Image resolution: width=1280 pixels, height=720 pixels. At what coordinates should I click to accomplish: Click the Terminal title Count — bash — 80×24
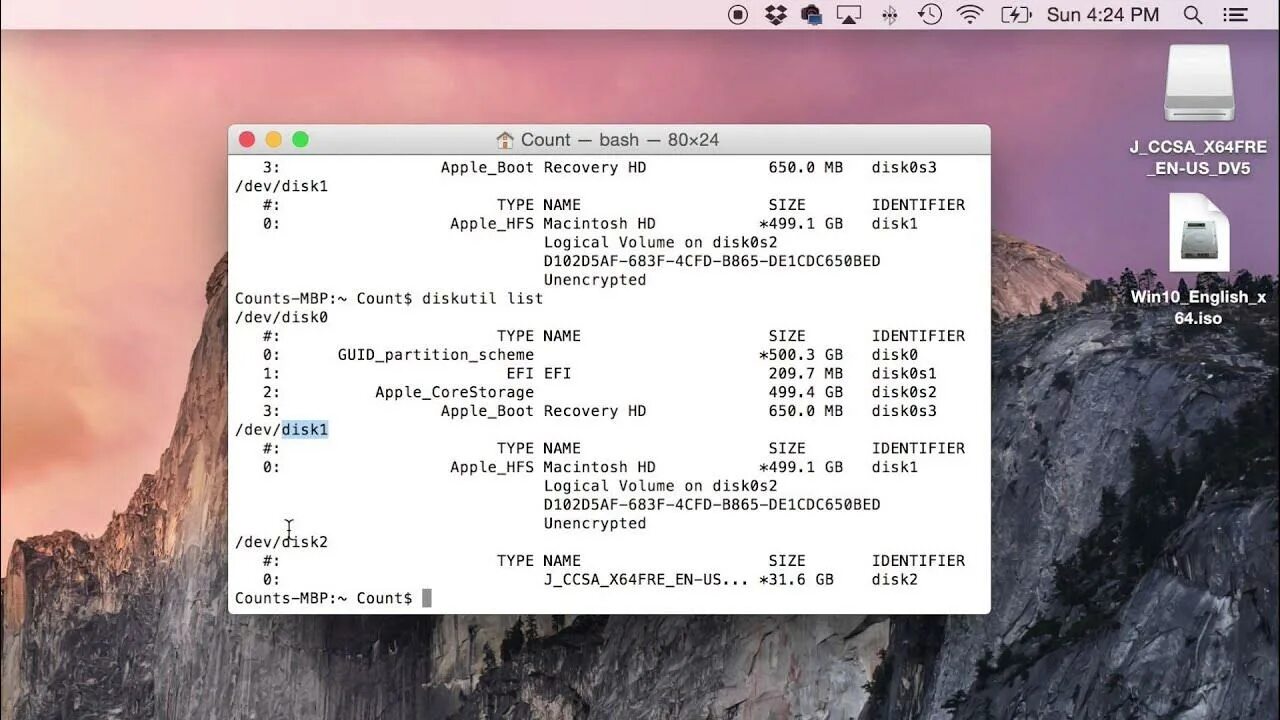tap(619, 140)
